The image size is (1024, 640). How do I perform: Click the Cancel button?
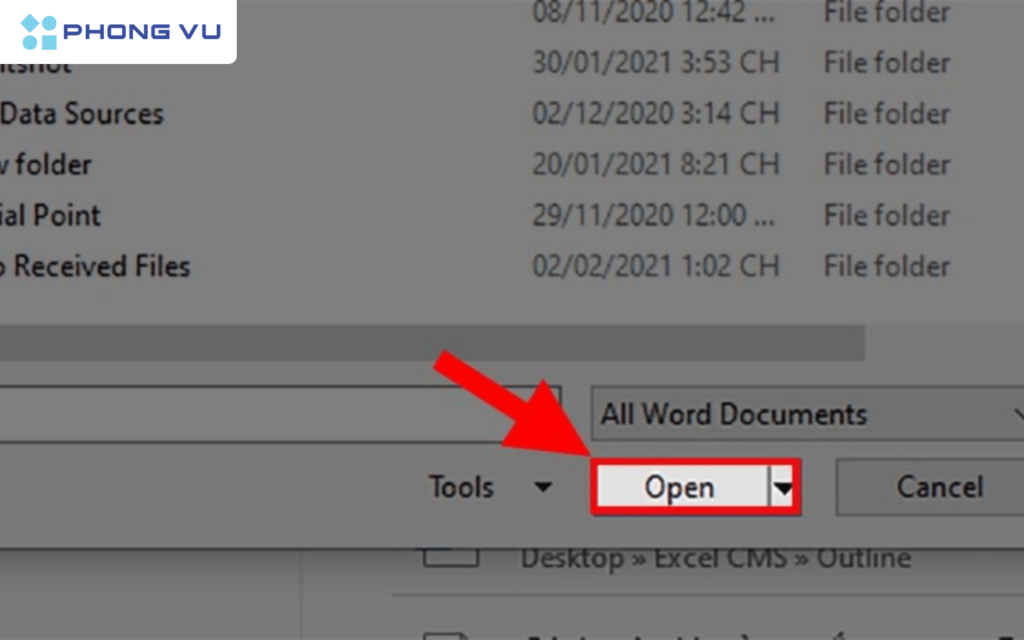pos(938,487)
